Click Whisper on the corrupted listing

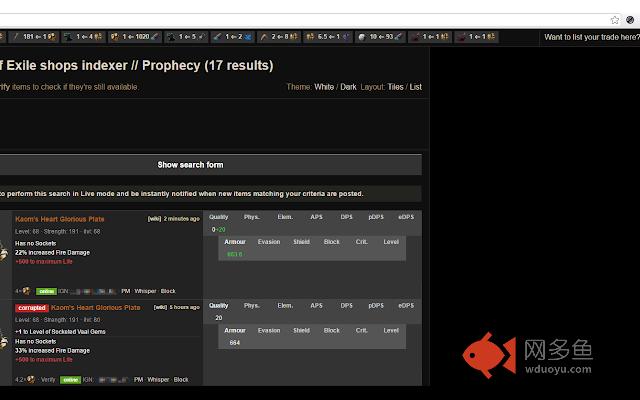tap(158, 380)
